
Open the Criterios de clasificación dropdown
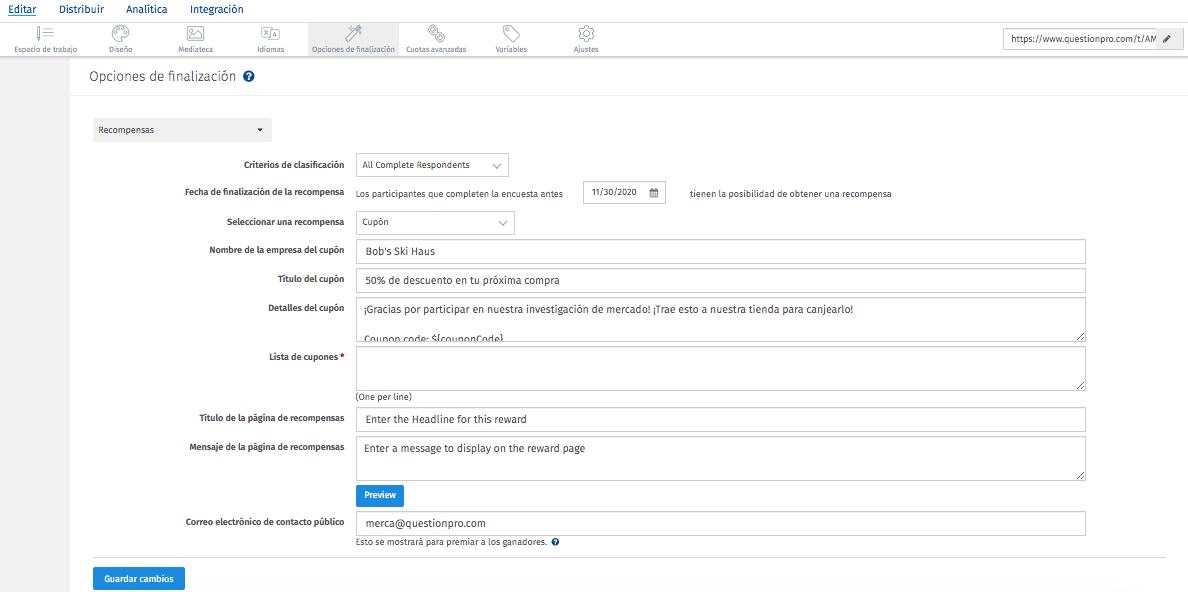(x=432, y=165)
